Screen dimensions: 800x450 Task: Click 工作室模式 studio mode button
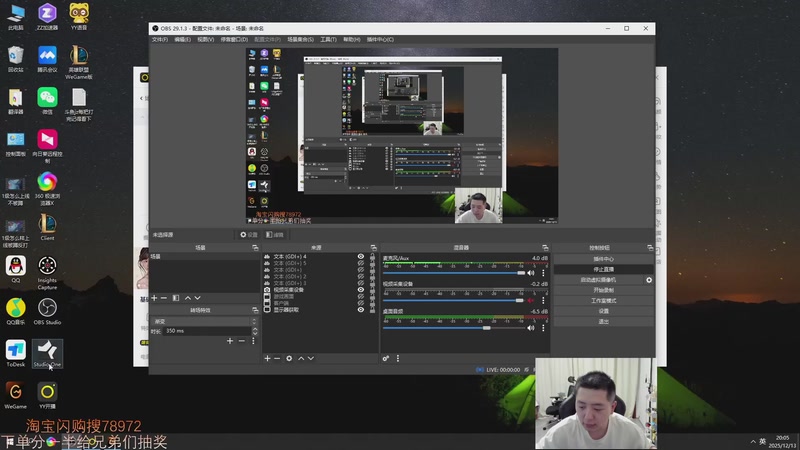604,301
